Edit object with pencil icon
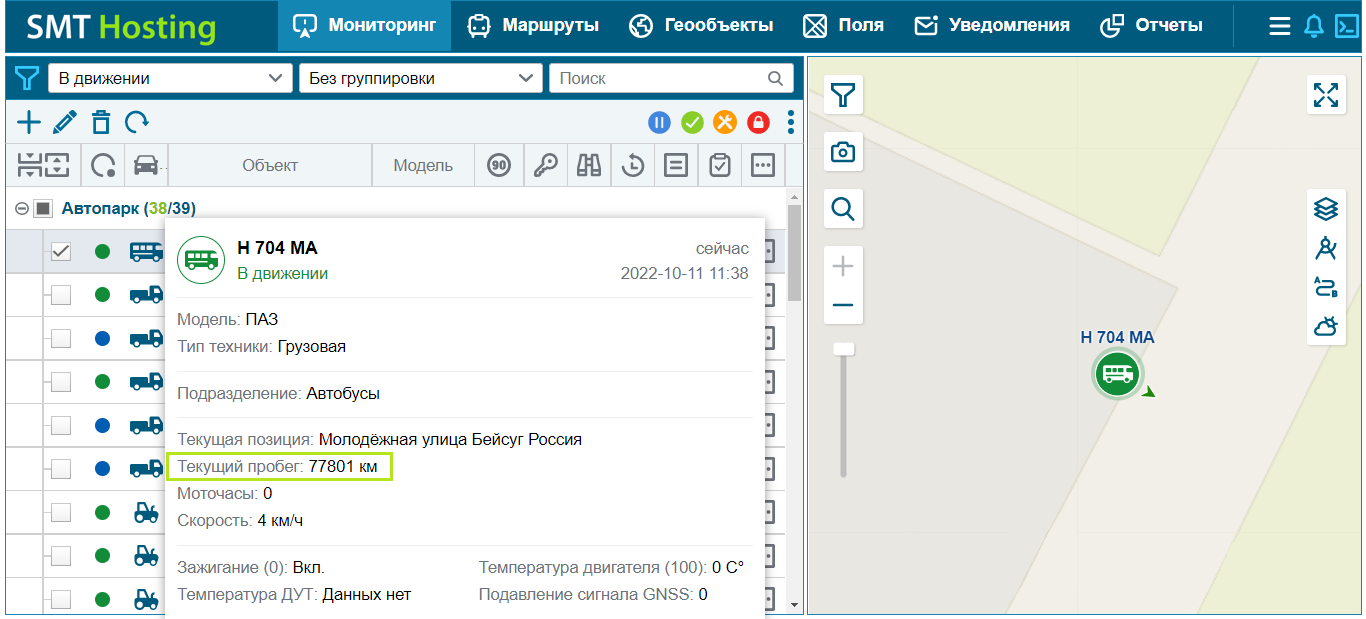 point(65,122)
